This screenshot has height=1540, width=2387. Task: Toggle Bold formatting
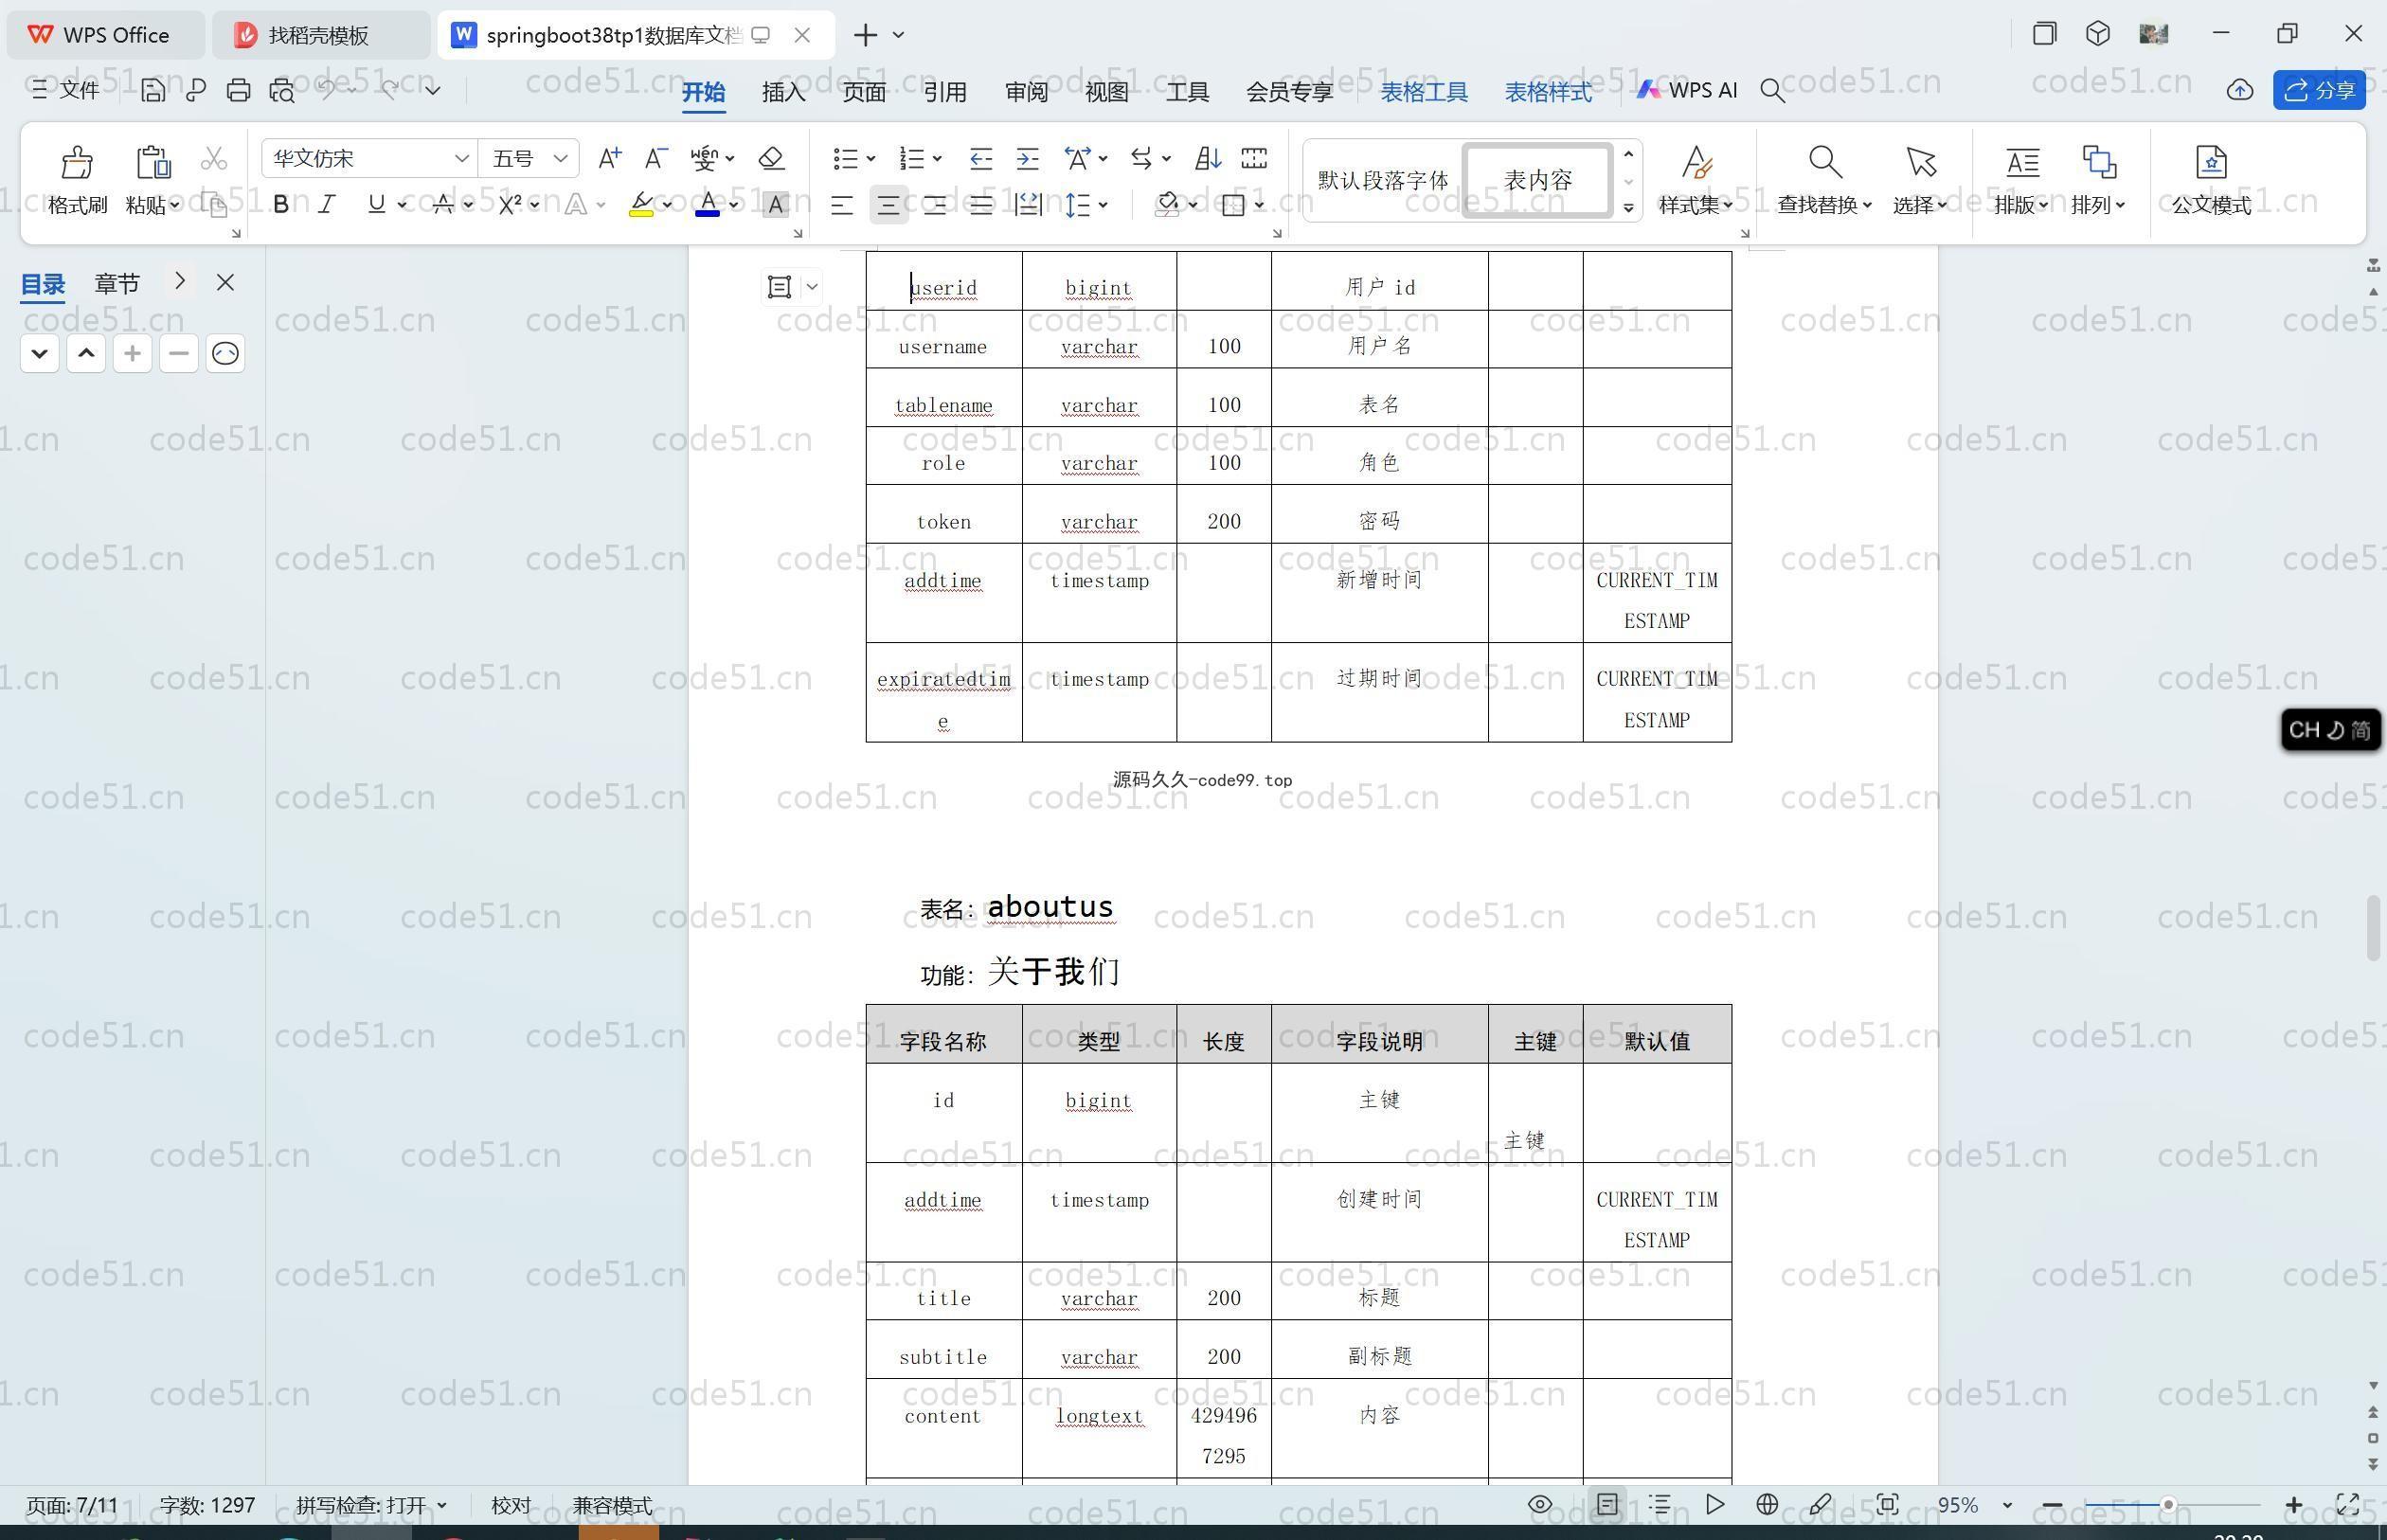[x=281, y=204]
